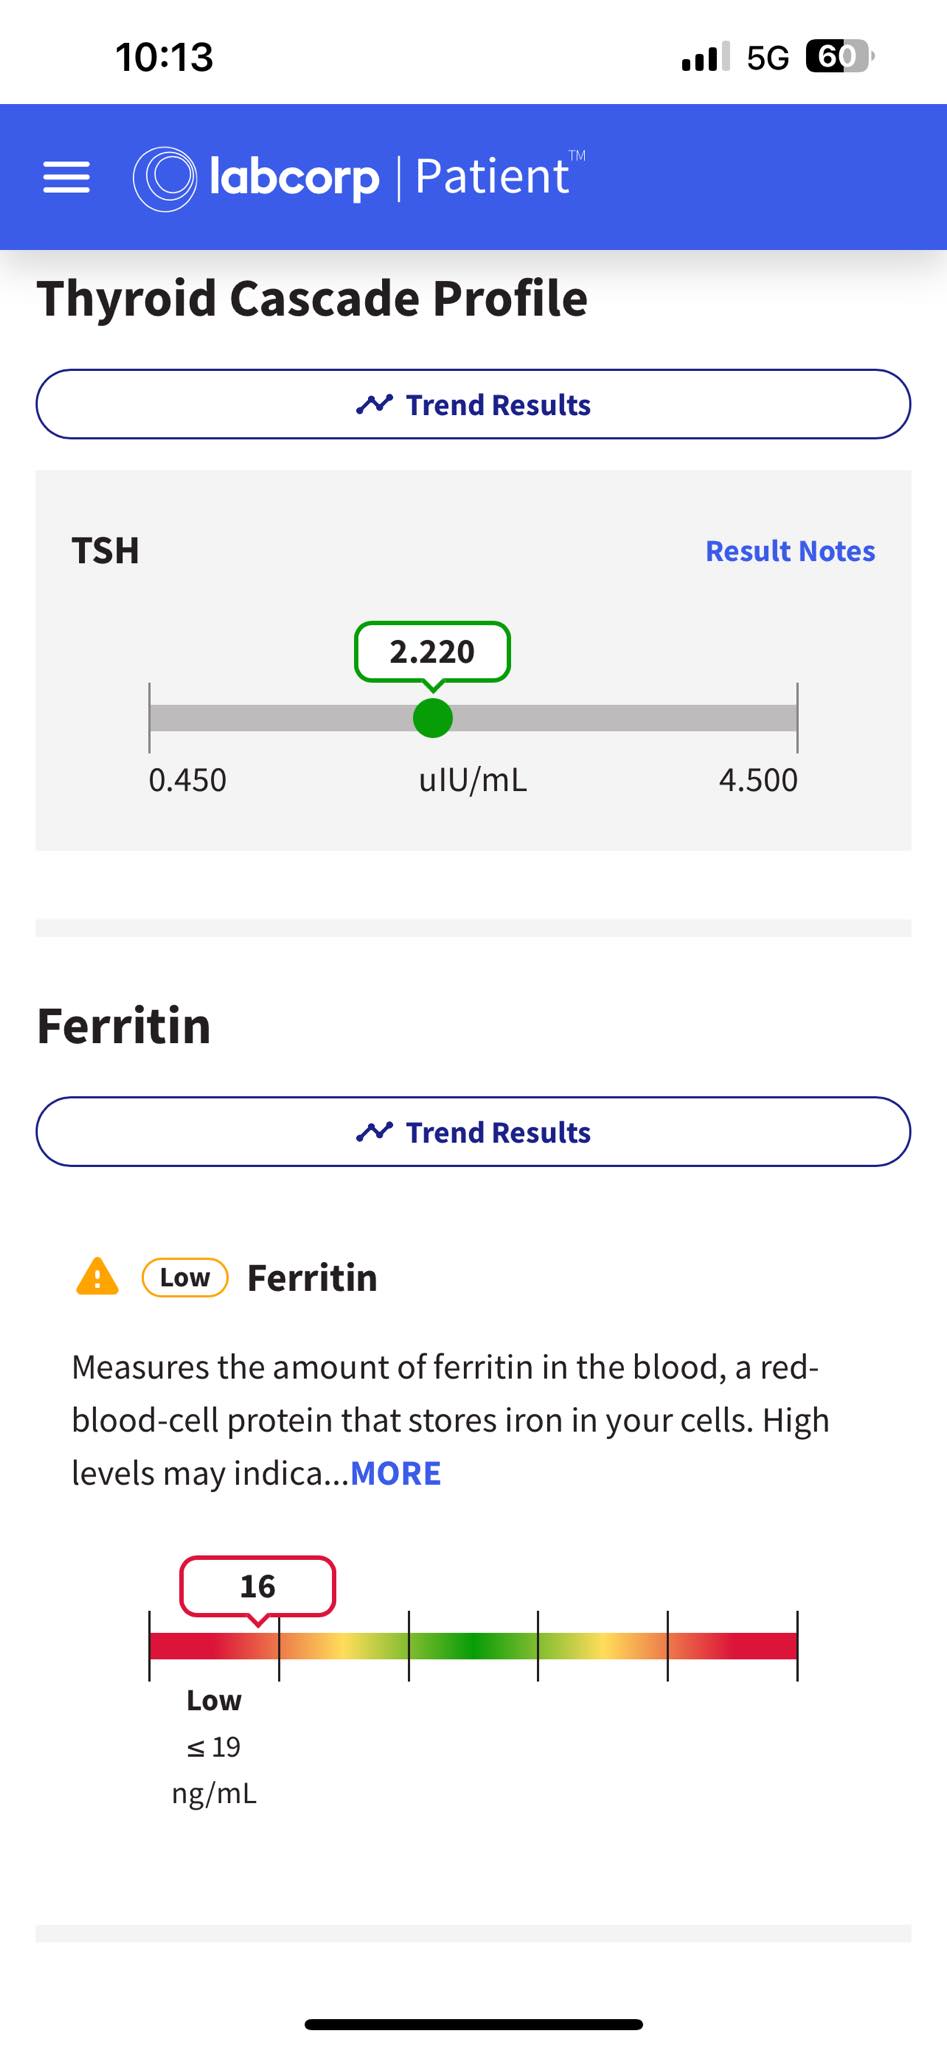This screenshot has width=947, height=2048.
Task: Tap the red 16 ferritin value bubble
Action: [x=257, y=1586]
